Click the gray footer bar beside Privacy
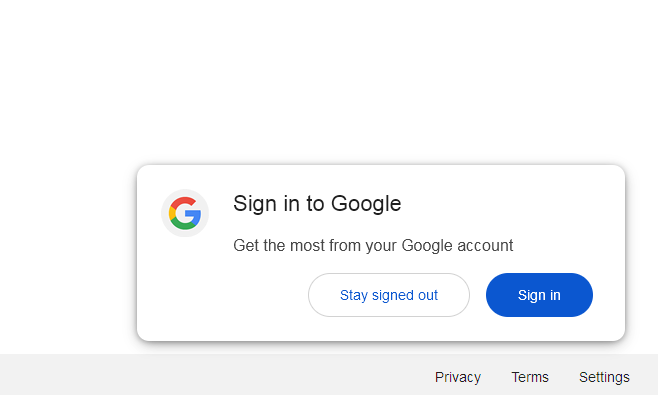Screen dimensions: 658x395 (210, 375)
